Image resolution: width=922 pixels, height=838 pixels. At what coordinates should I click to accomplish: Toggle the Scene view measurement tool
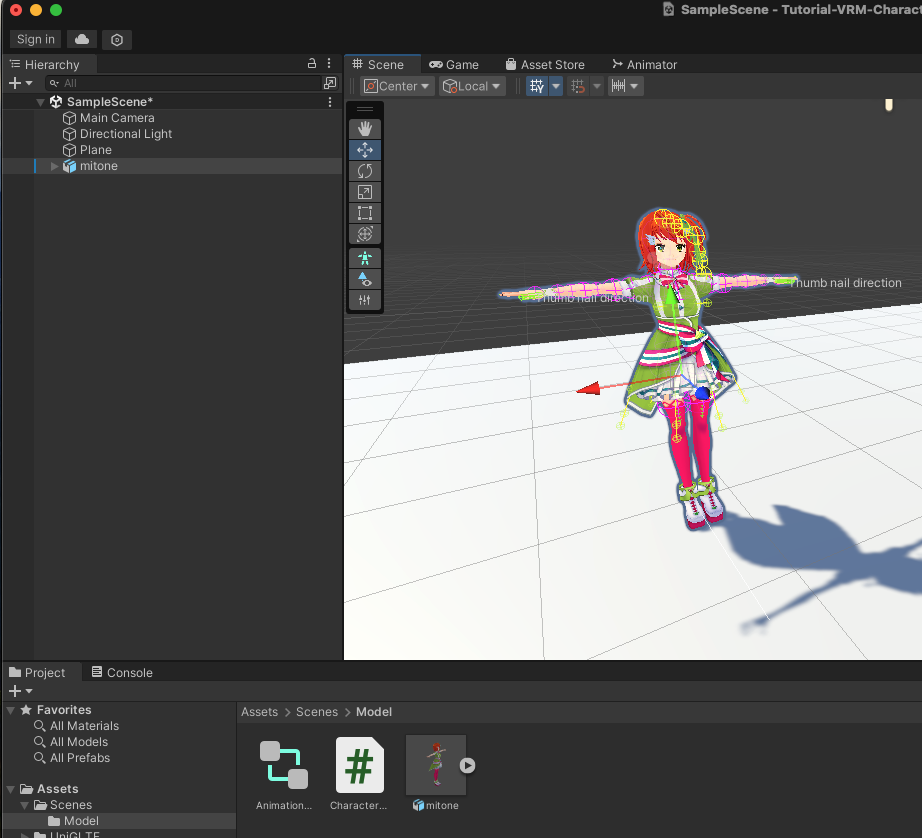click(x=619, y=86)
